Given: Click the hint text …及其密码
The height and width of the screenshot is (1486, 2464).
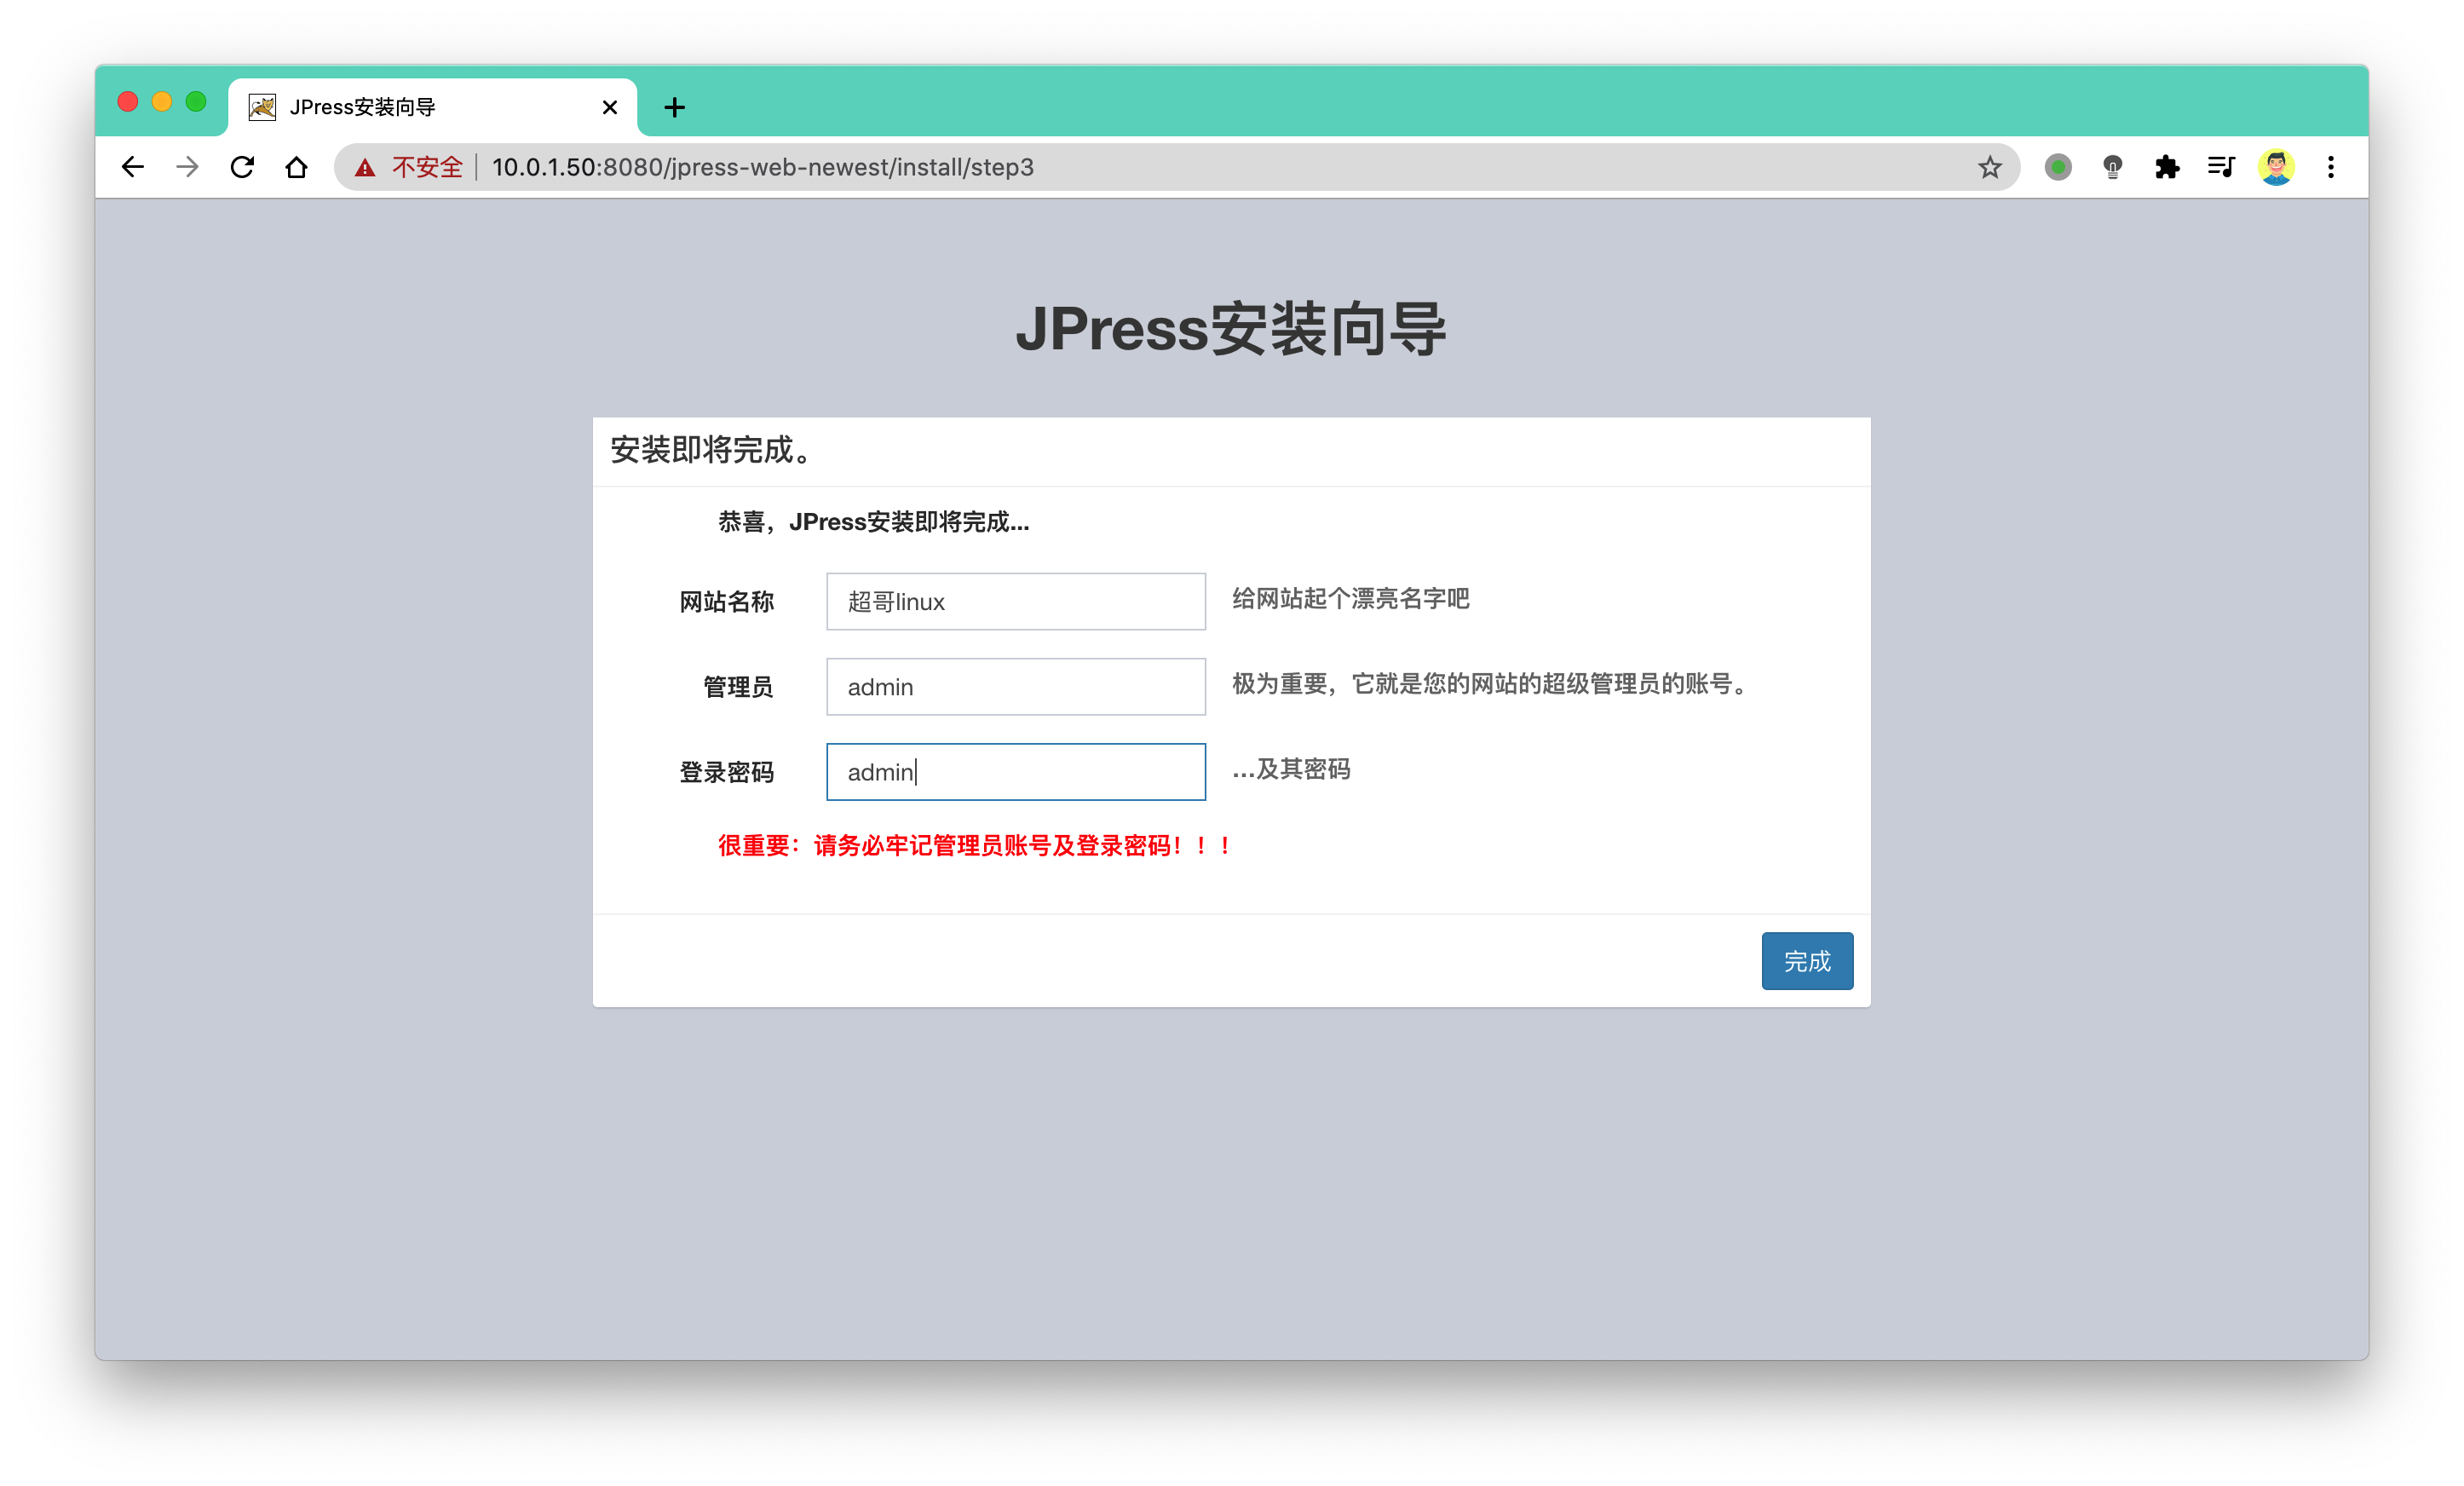Looking at the screenshot, I should click(x=1291, y=768).
